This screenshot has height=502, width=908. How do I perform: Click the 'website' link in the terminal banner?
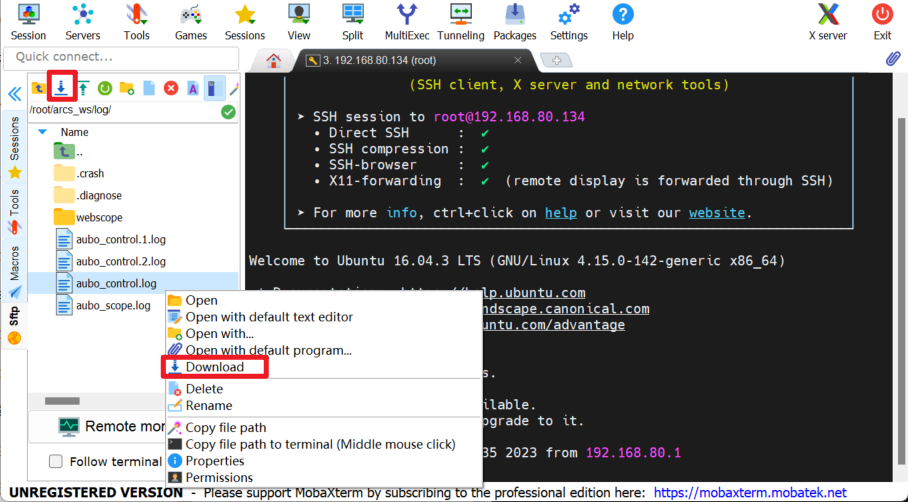[717, 213]
